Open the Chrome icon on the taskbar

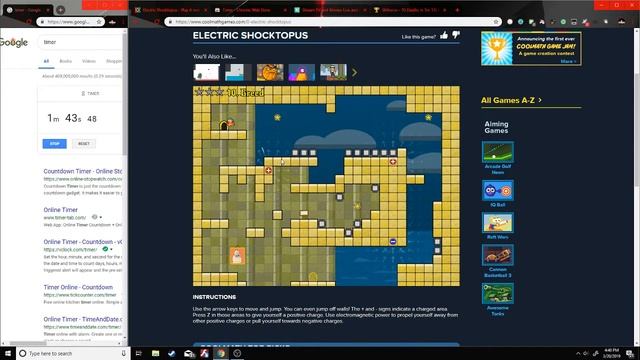pos(221,353)
